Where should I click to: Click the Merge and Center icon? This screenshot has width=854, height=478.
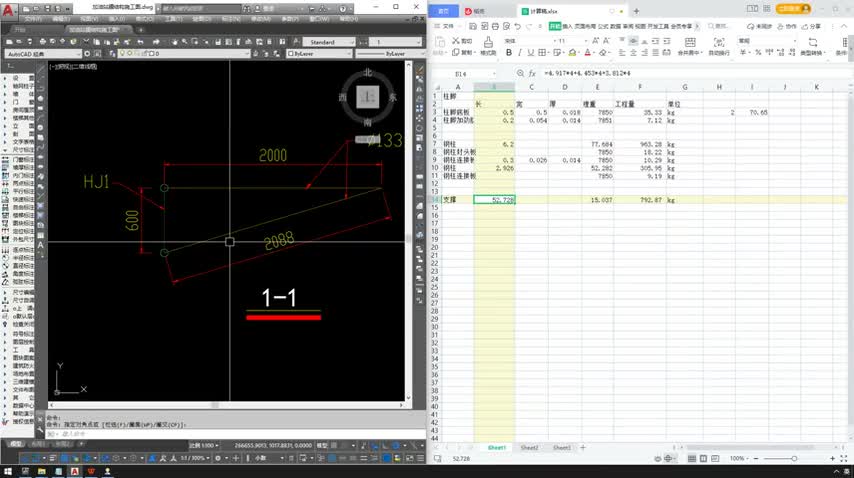[690, 42]
